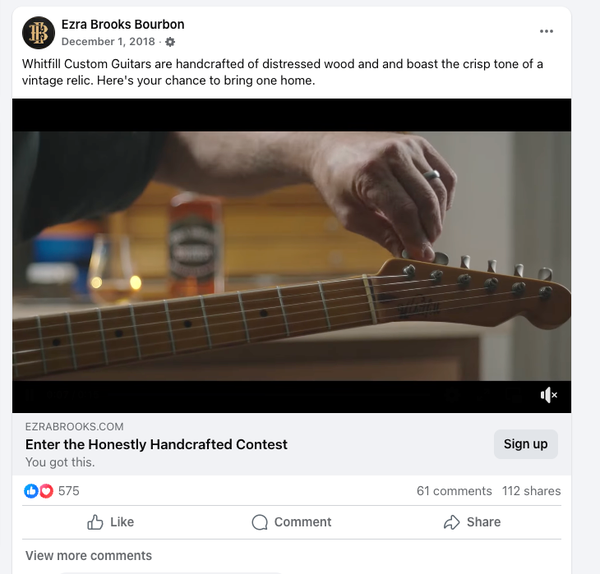Click the post privacy gear icon
This screenshot has width=600, height=574.
170,42
